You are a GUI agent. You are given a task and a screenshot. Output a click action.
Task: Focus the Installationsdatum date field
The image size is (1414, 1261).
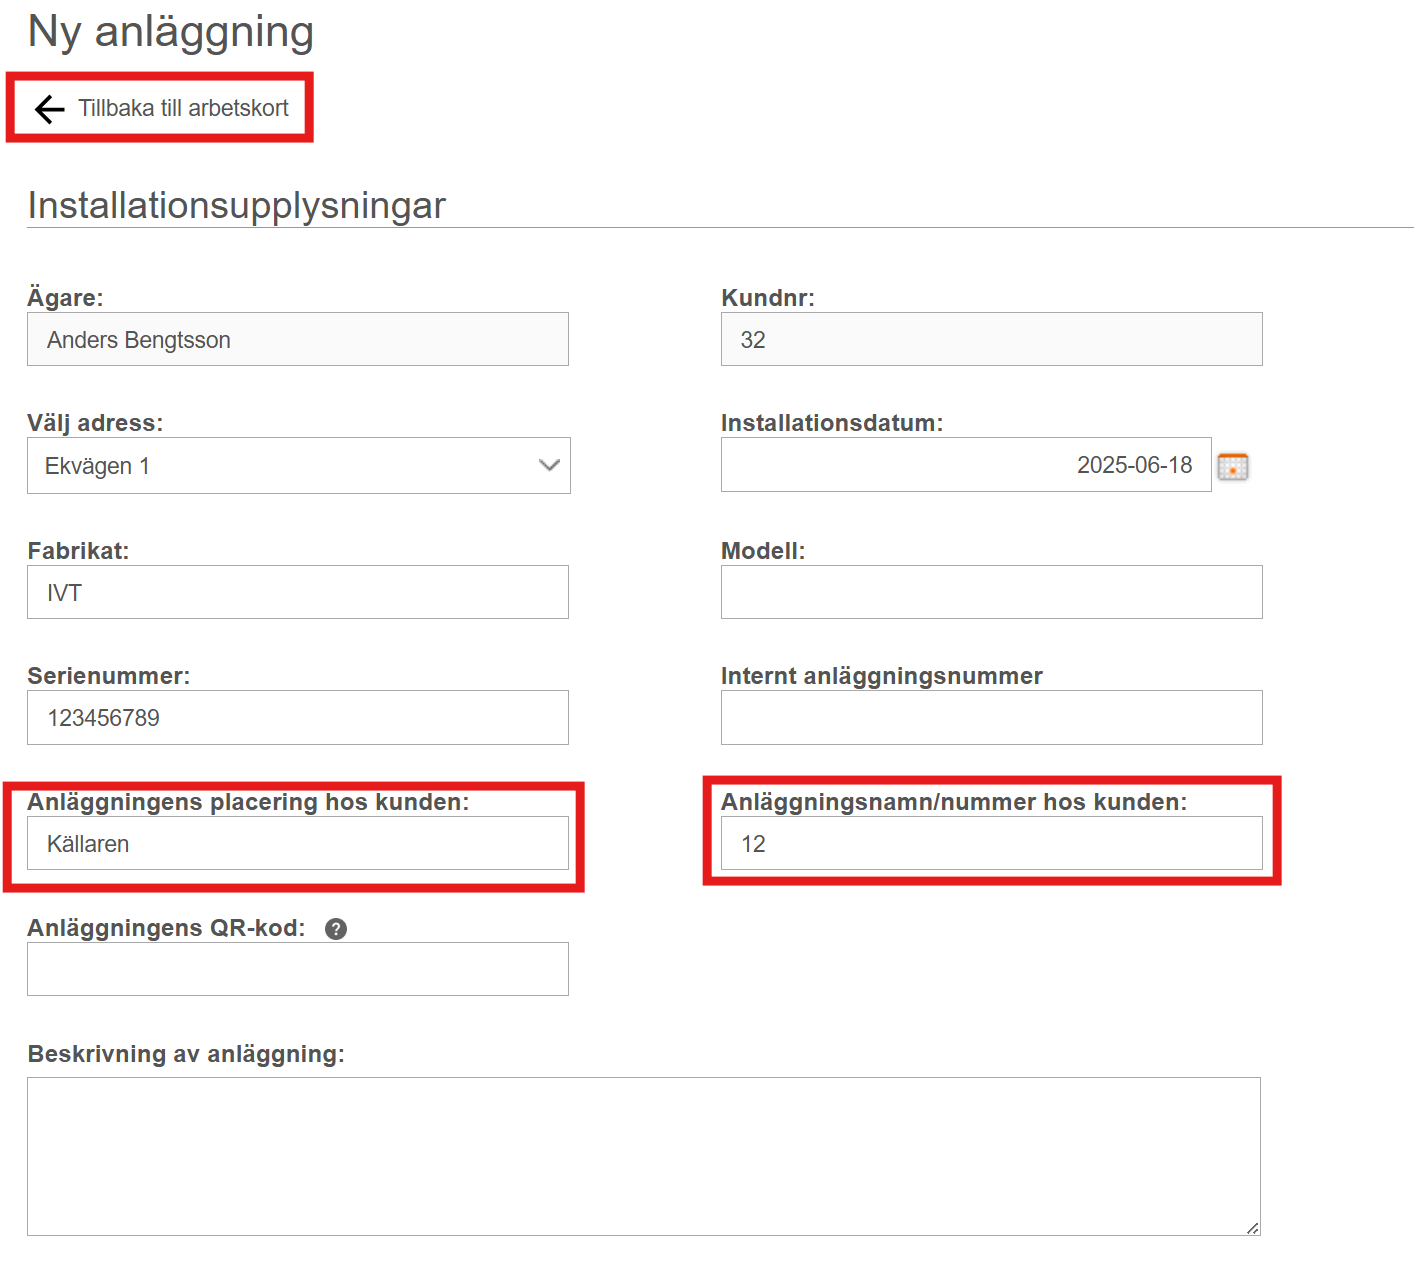click(x=966, y=465)
